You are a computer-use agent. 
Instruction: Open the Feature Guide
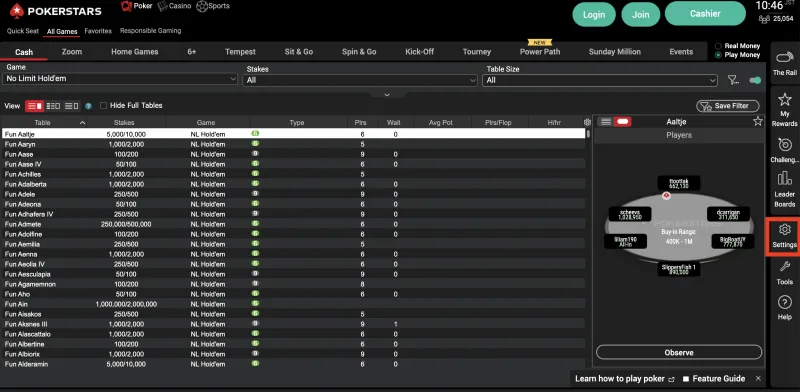[714, 379]
